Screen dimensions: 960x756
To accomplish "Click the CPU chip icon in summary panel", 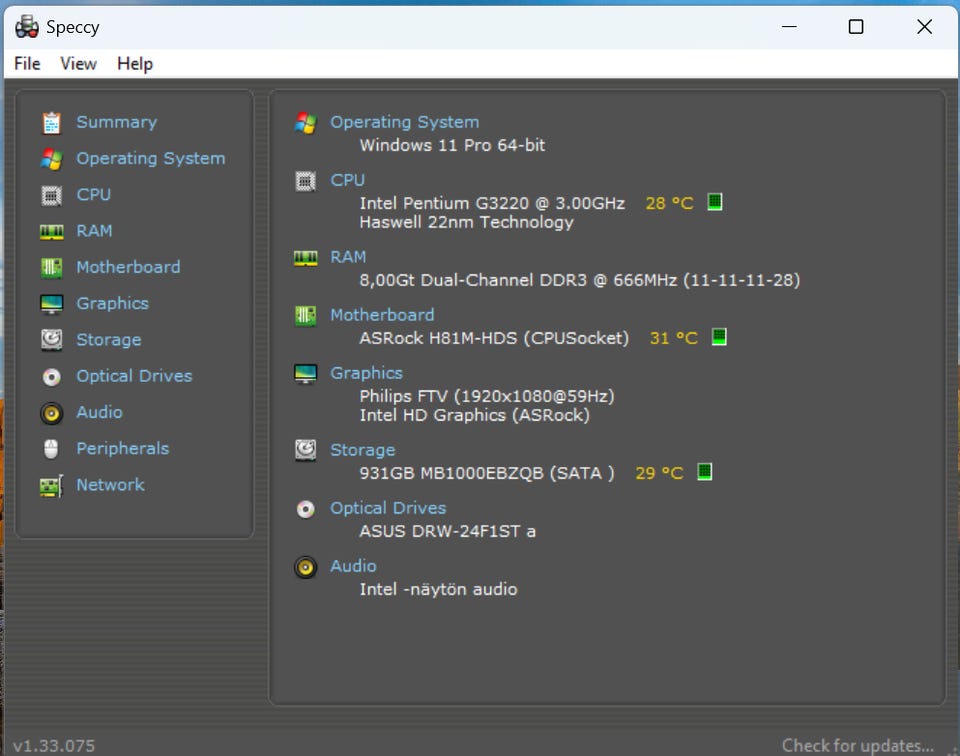I will tap(306, 181).
